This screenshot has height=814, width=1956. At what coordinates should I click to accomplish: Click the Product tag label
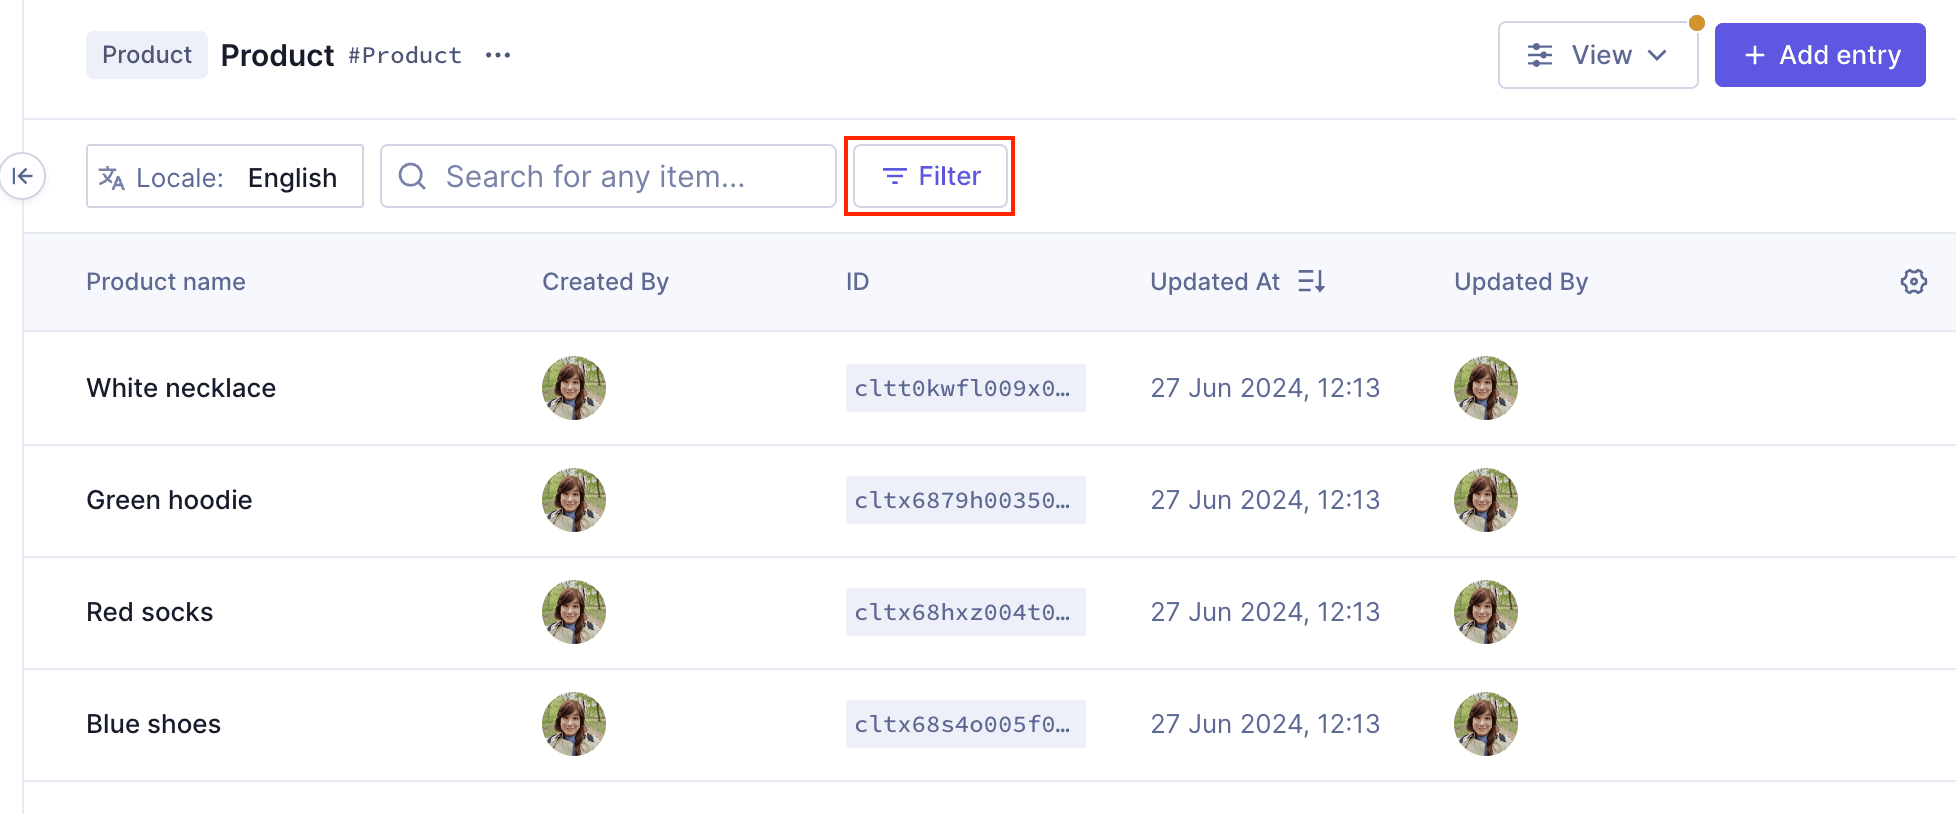pyautogui.click(x=147, y=55)
